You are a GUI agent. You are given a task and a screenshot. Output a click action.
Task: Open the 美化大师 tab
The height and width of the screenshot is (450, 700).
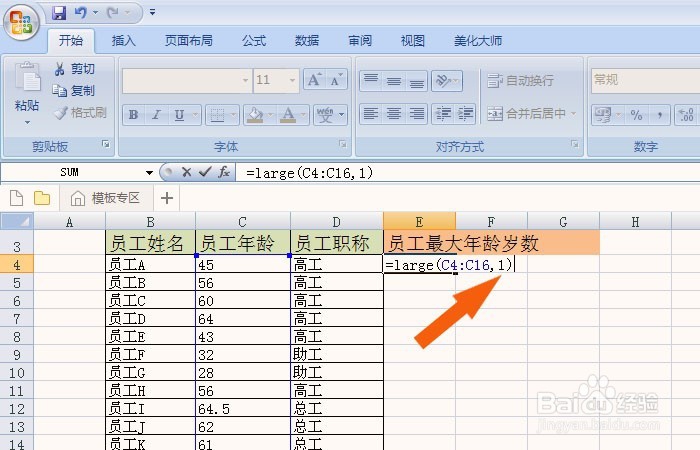pyautogui.click(x=478, y=41)
